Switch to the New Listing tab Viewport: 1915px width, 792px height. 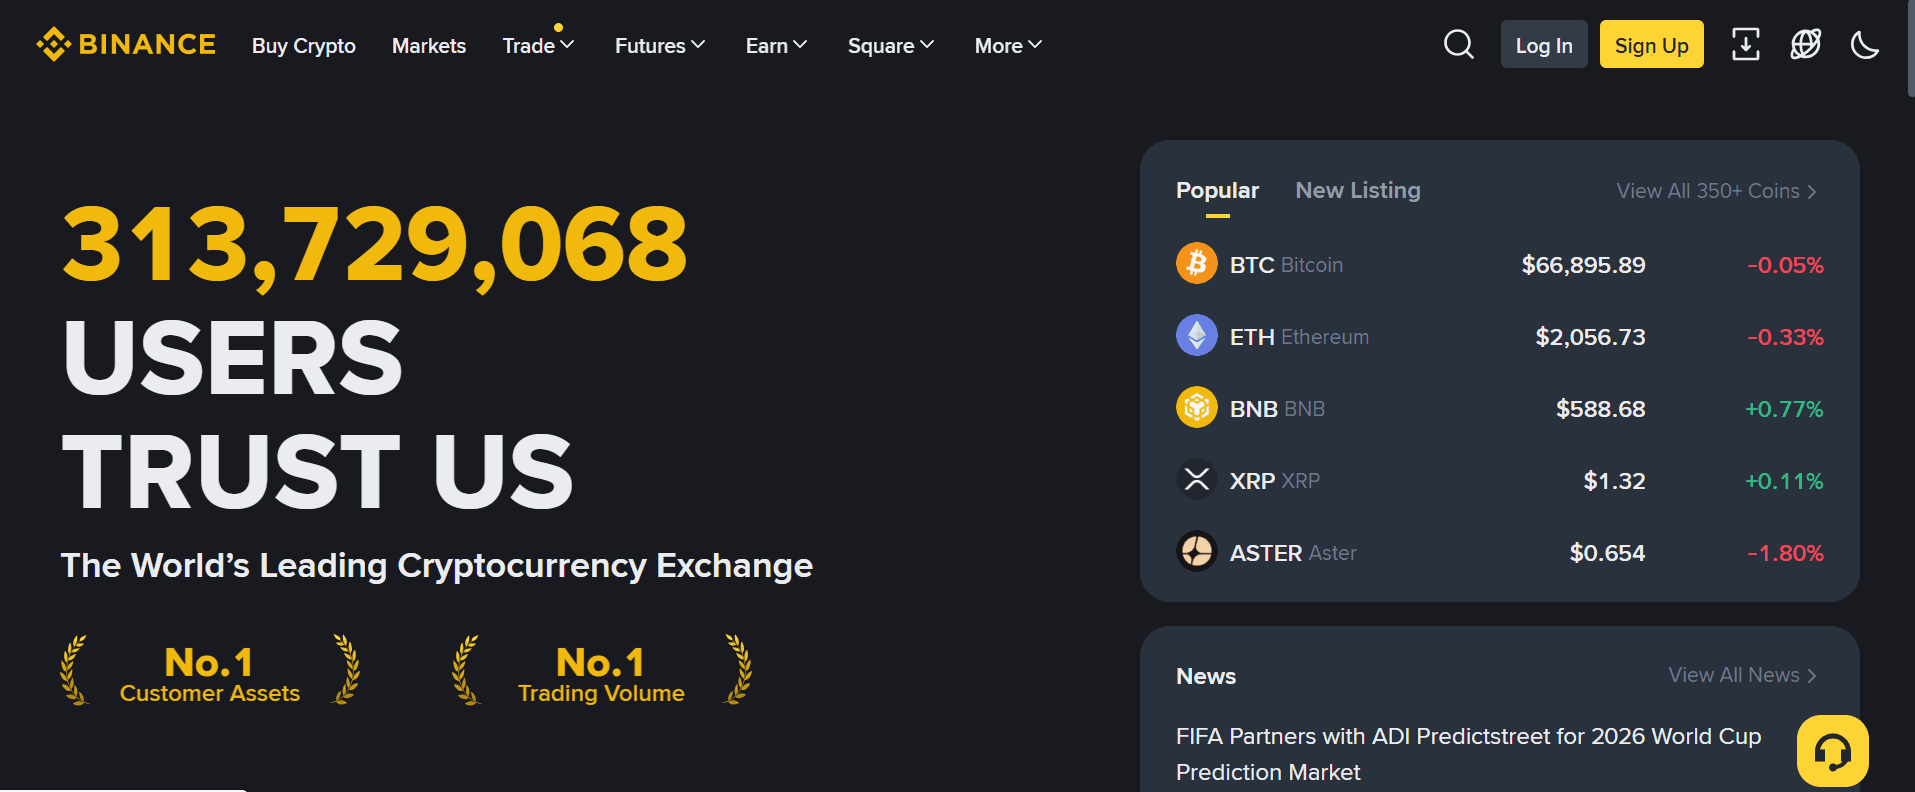click(x=1357, y=190)
